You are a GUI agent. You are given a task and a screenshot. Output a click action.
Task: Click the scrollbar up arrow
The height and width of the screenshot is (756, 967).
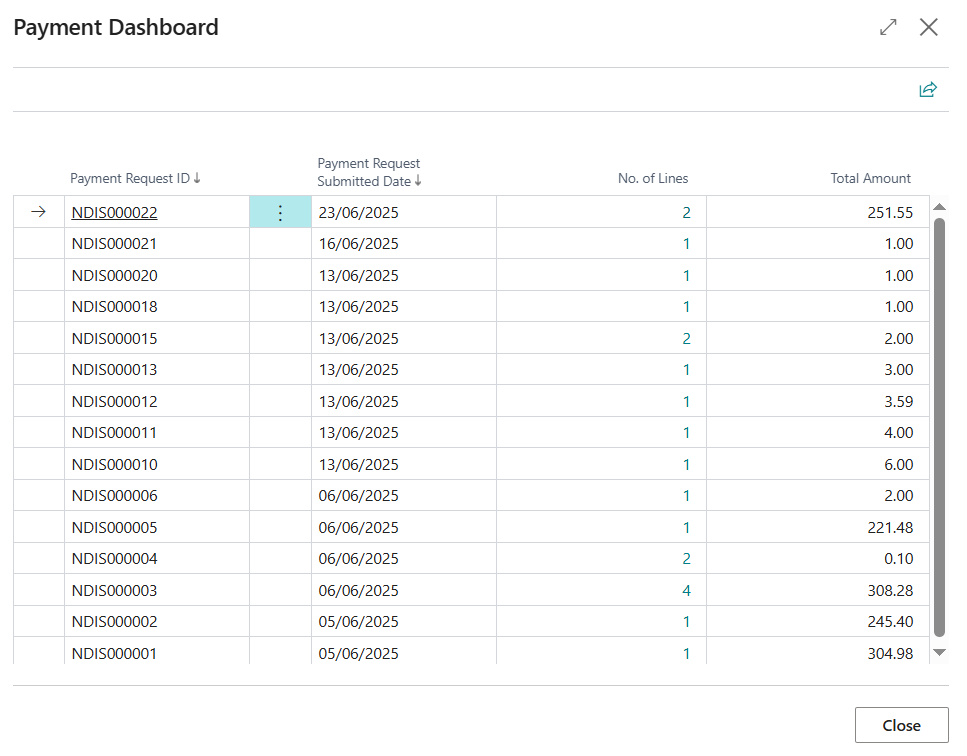point(939,207)
